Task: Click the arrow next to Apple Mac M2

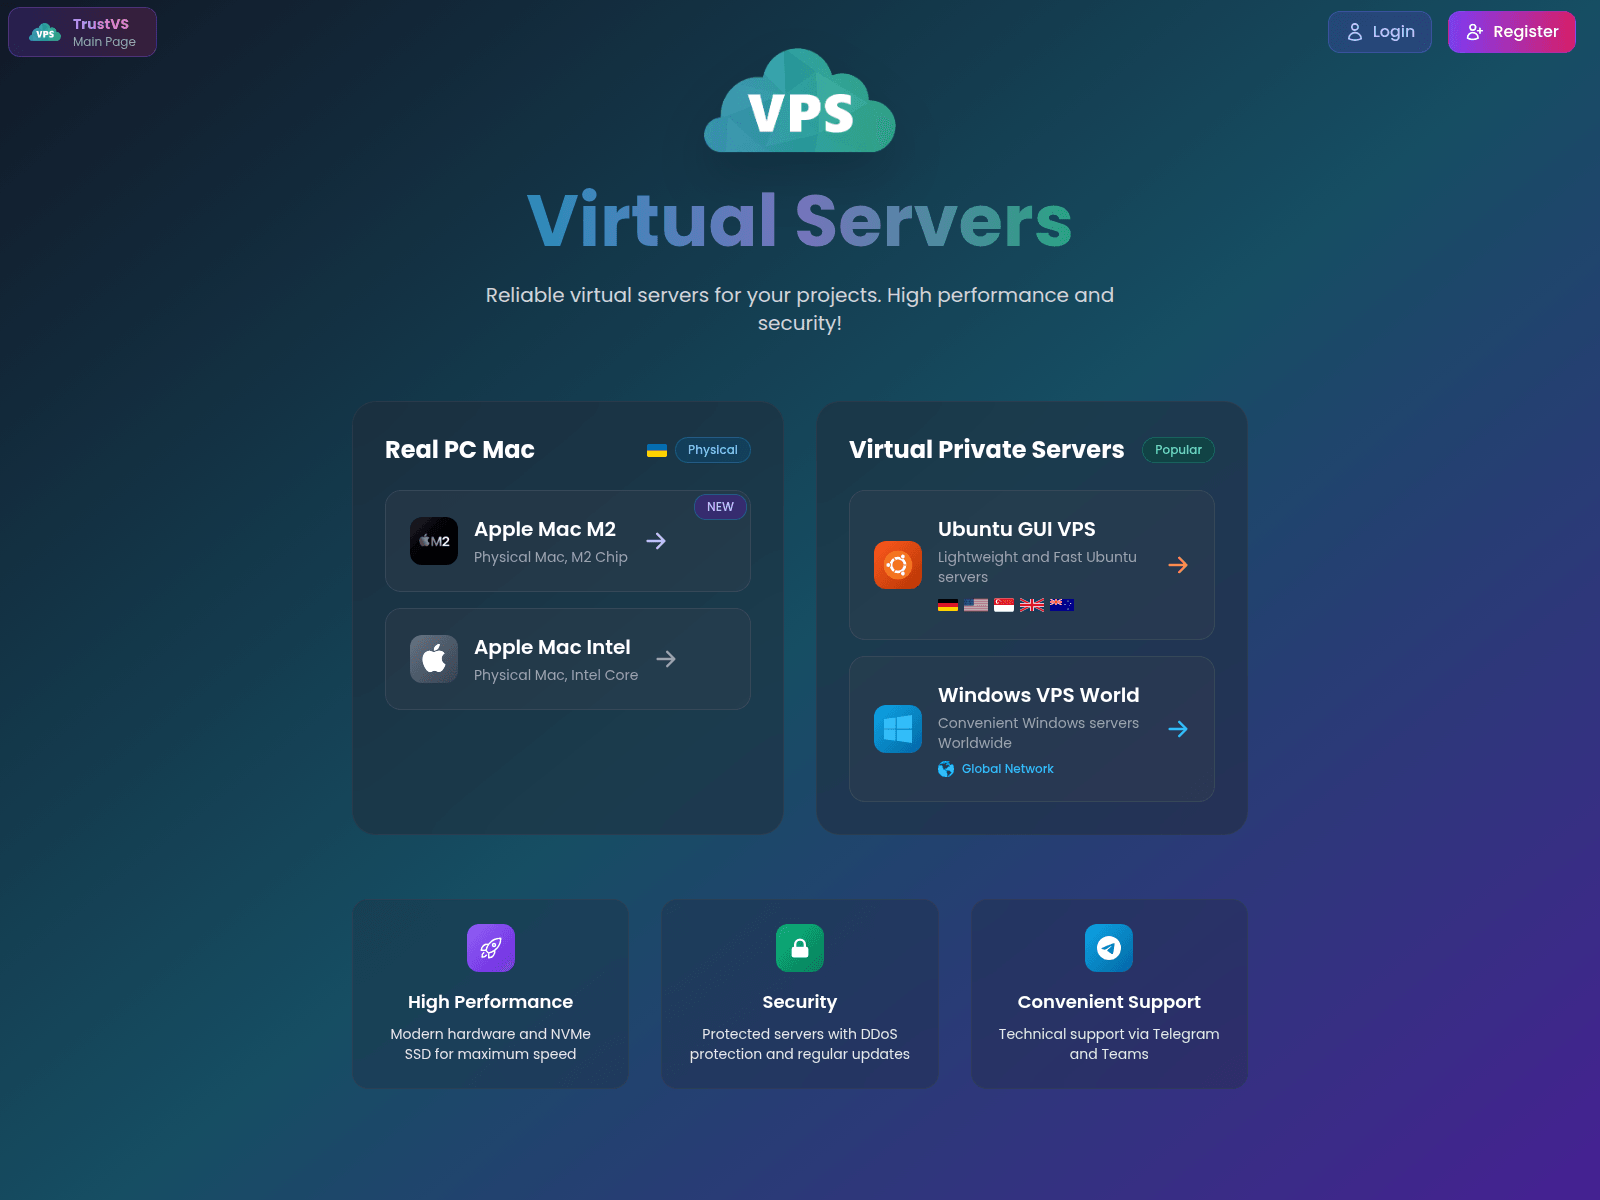Action: [656, 541]
